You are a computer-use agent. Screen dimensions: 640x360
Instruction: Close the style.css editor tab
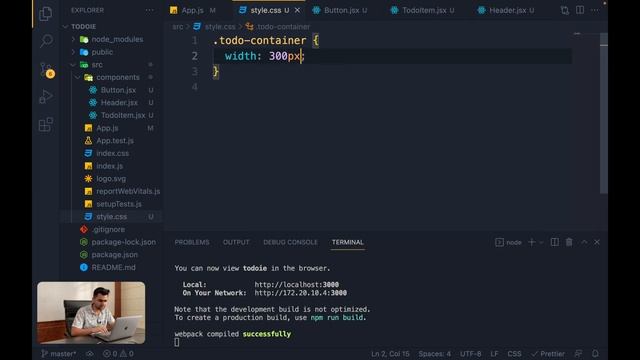pos(298,10)
